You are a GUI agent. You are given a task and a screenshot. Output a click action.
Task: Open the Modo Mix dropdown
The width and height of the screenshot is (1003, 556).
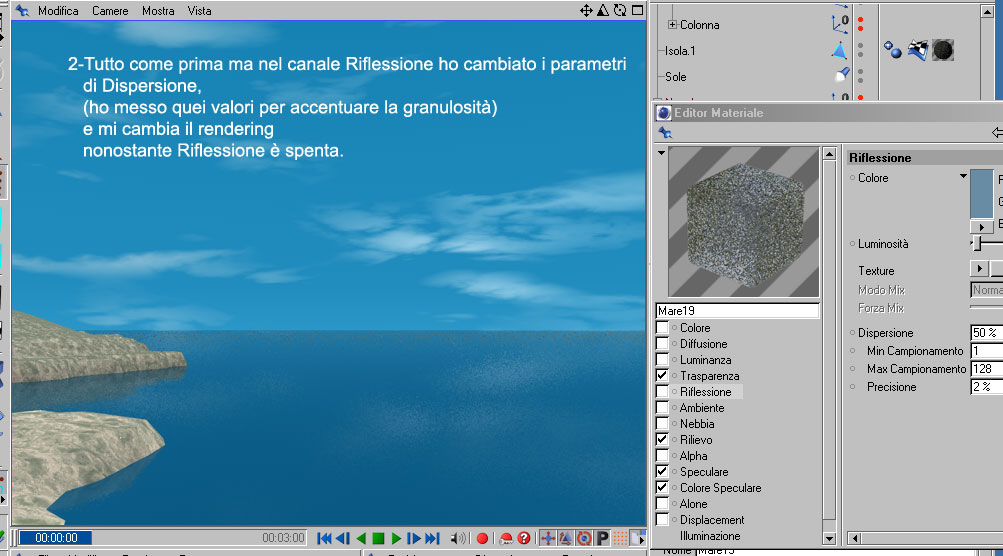coord(986,290)
